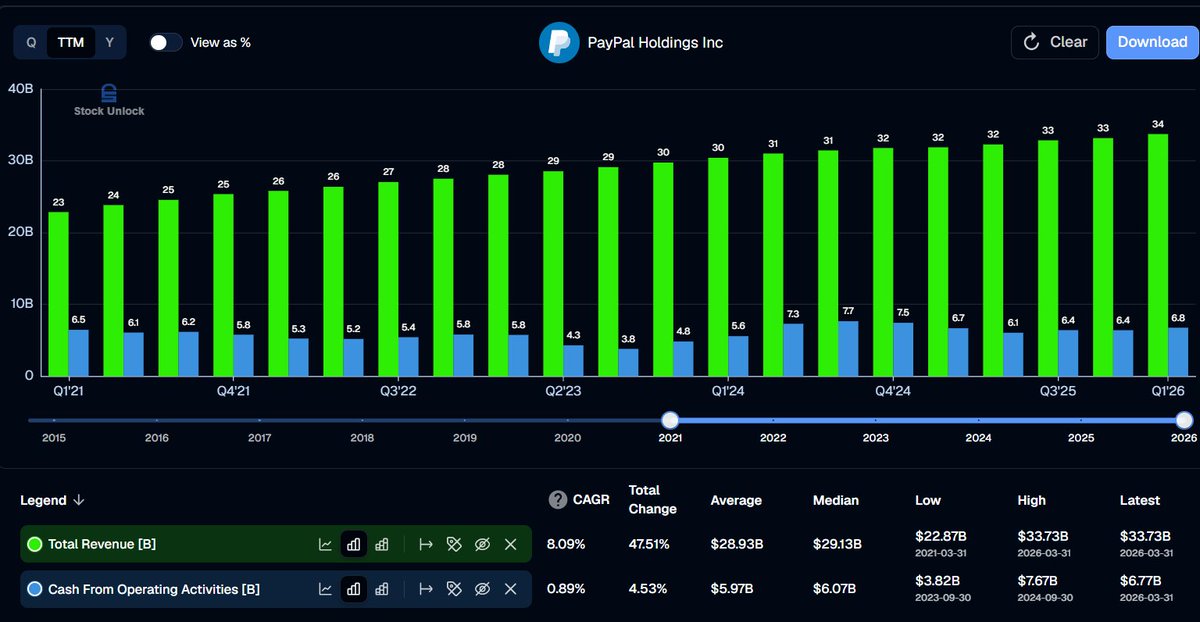Click the $5.97B average value

tap(733, 589)
